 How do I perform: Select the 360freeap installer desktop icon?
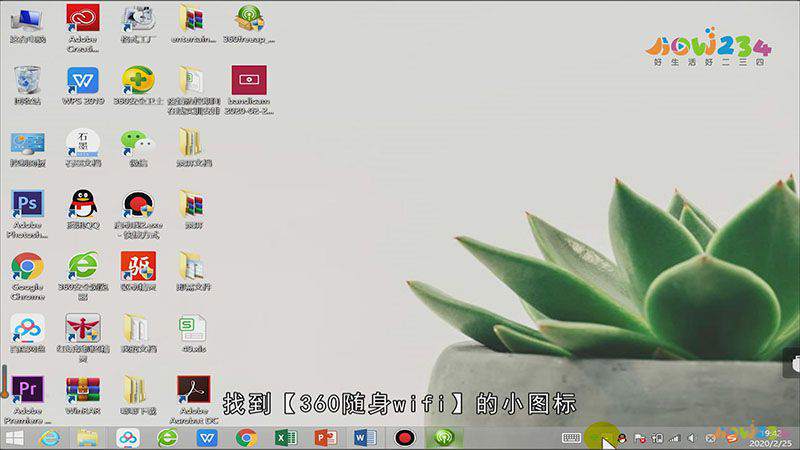tap(249, 23)
